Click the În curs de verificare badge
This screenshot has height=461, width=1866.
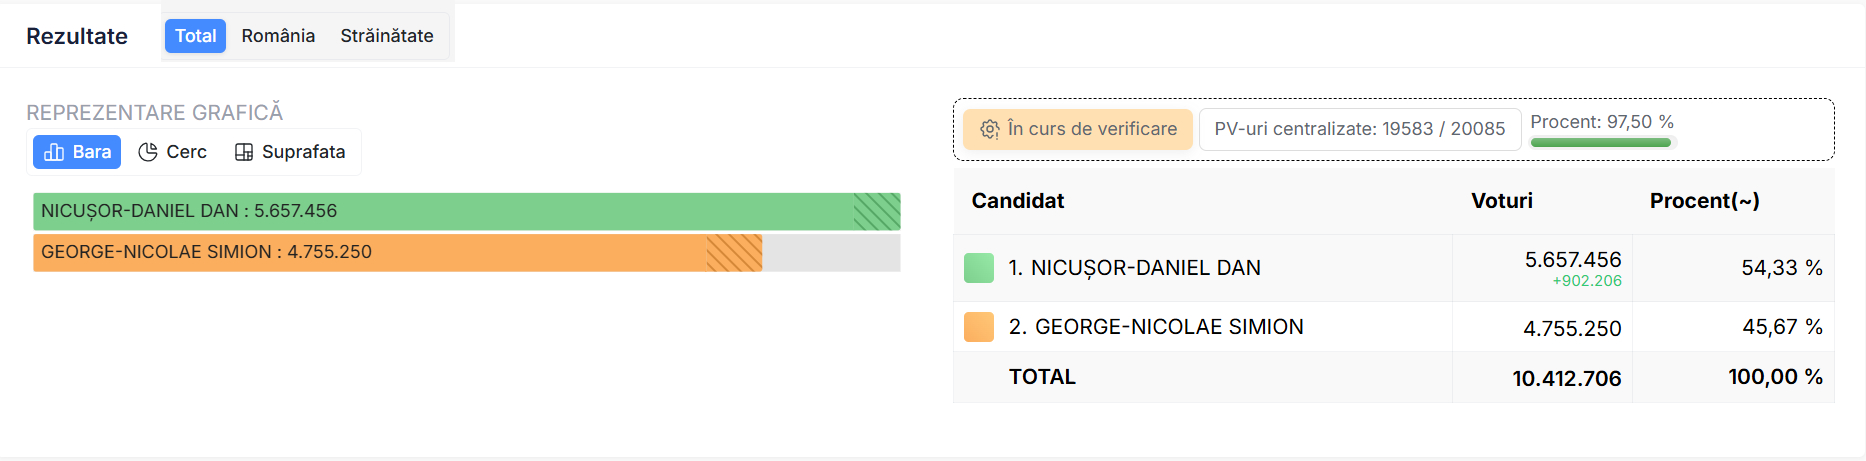pos(1078,129)
